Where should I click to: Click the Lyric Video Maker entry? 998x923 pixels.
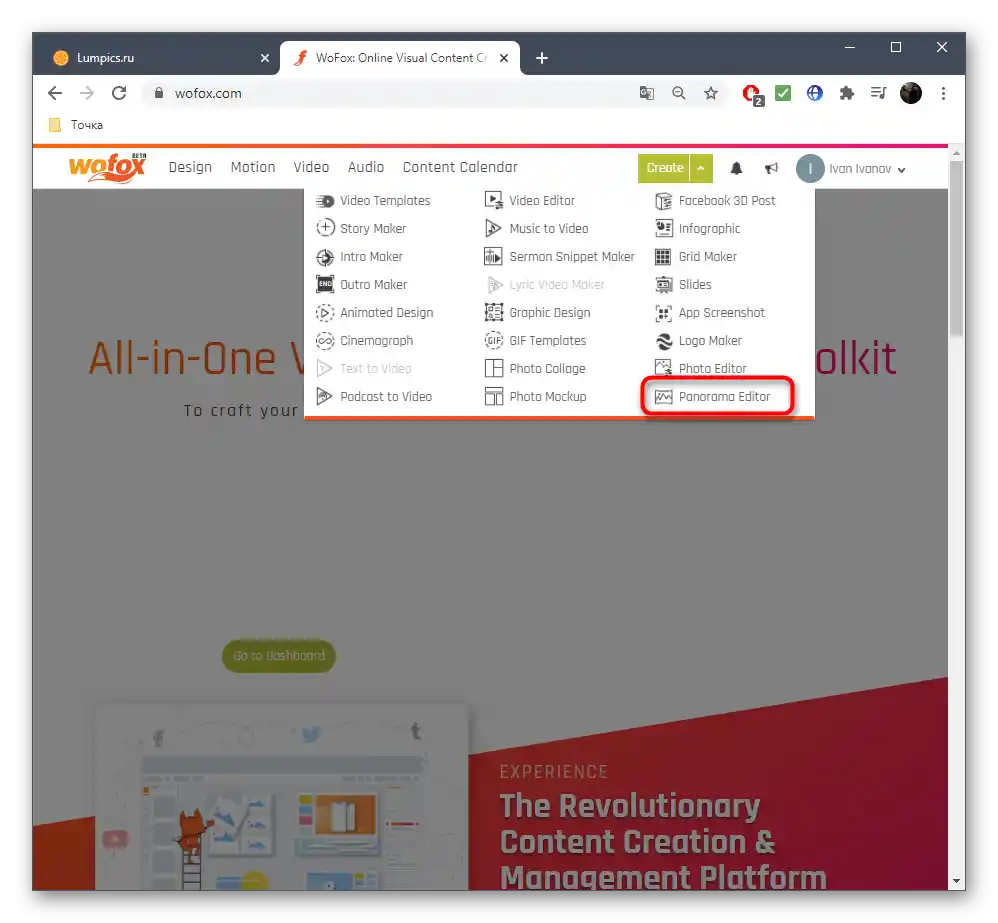(x=545, y=285)
